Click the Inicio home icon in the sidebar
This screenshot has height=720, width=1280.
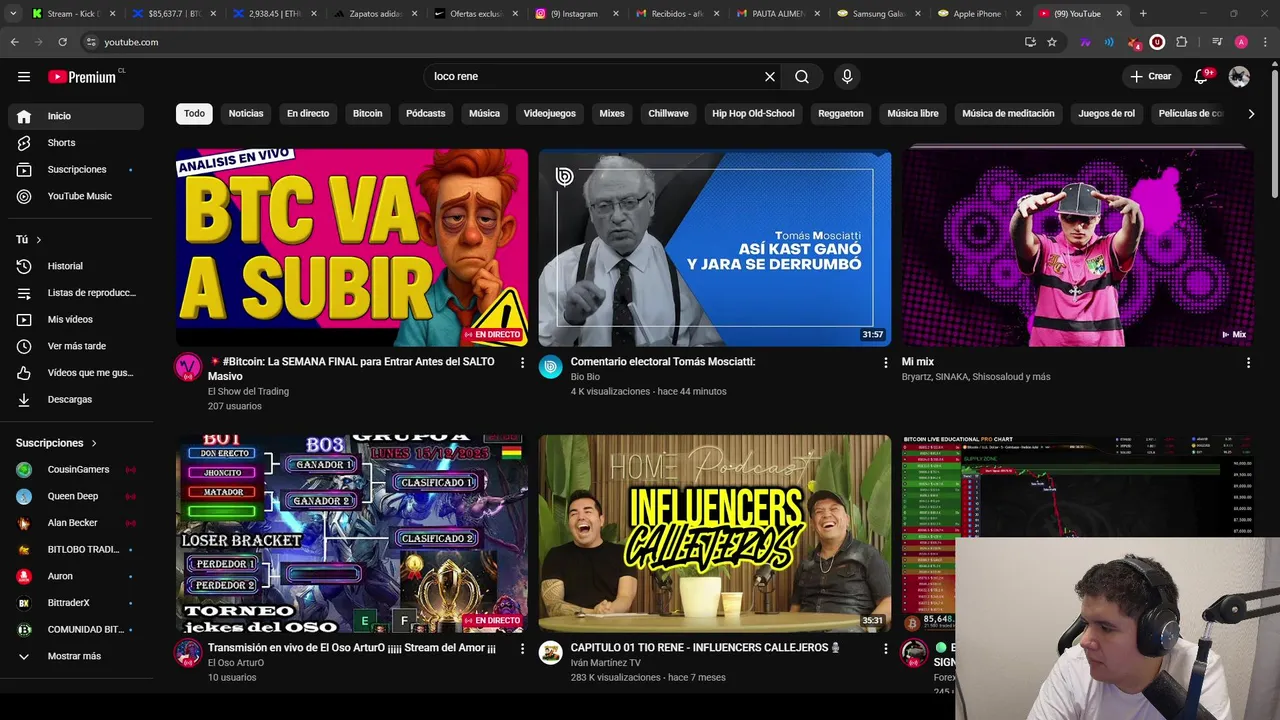[x=24, y=116]
